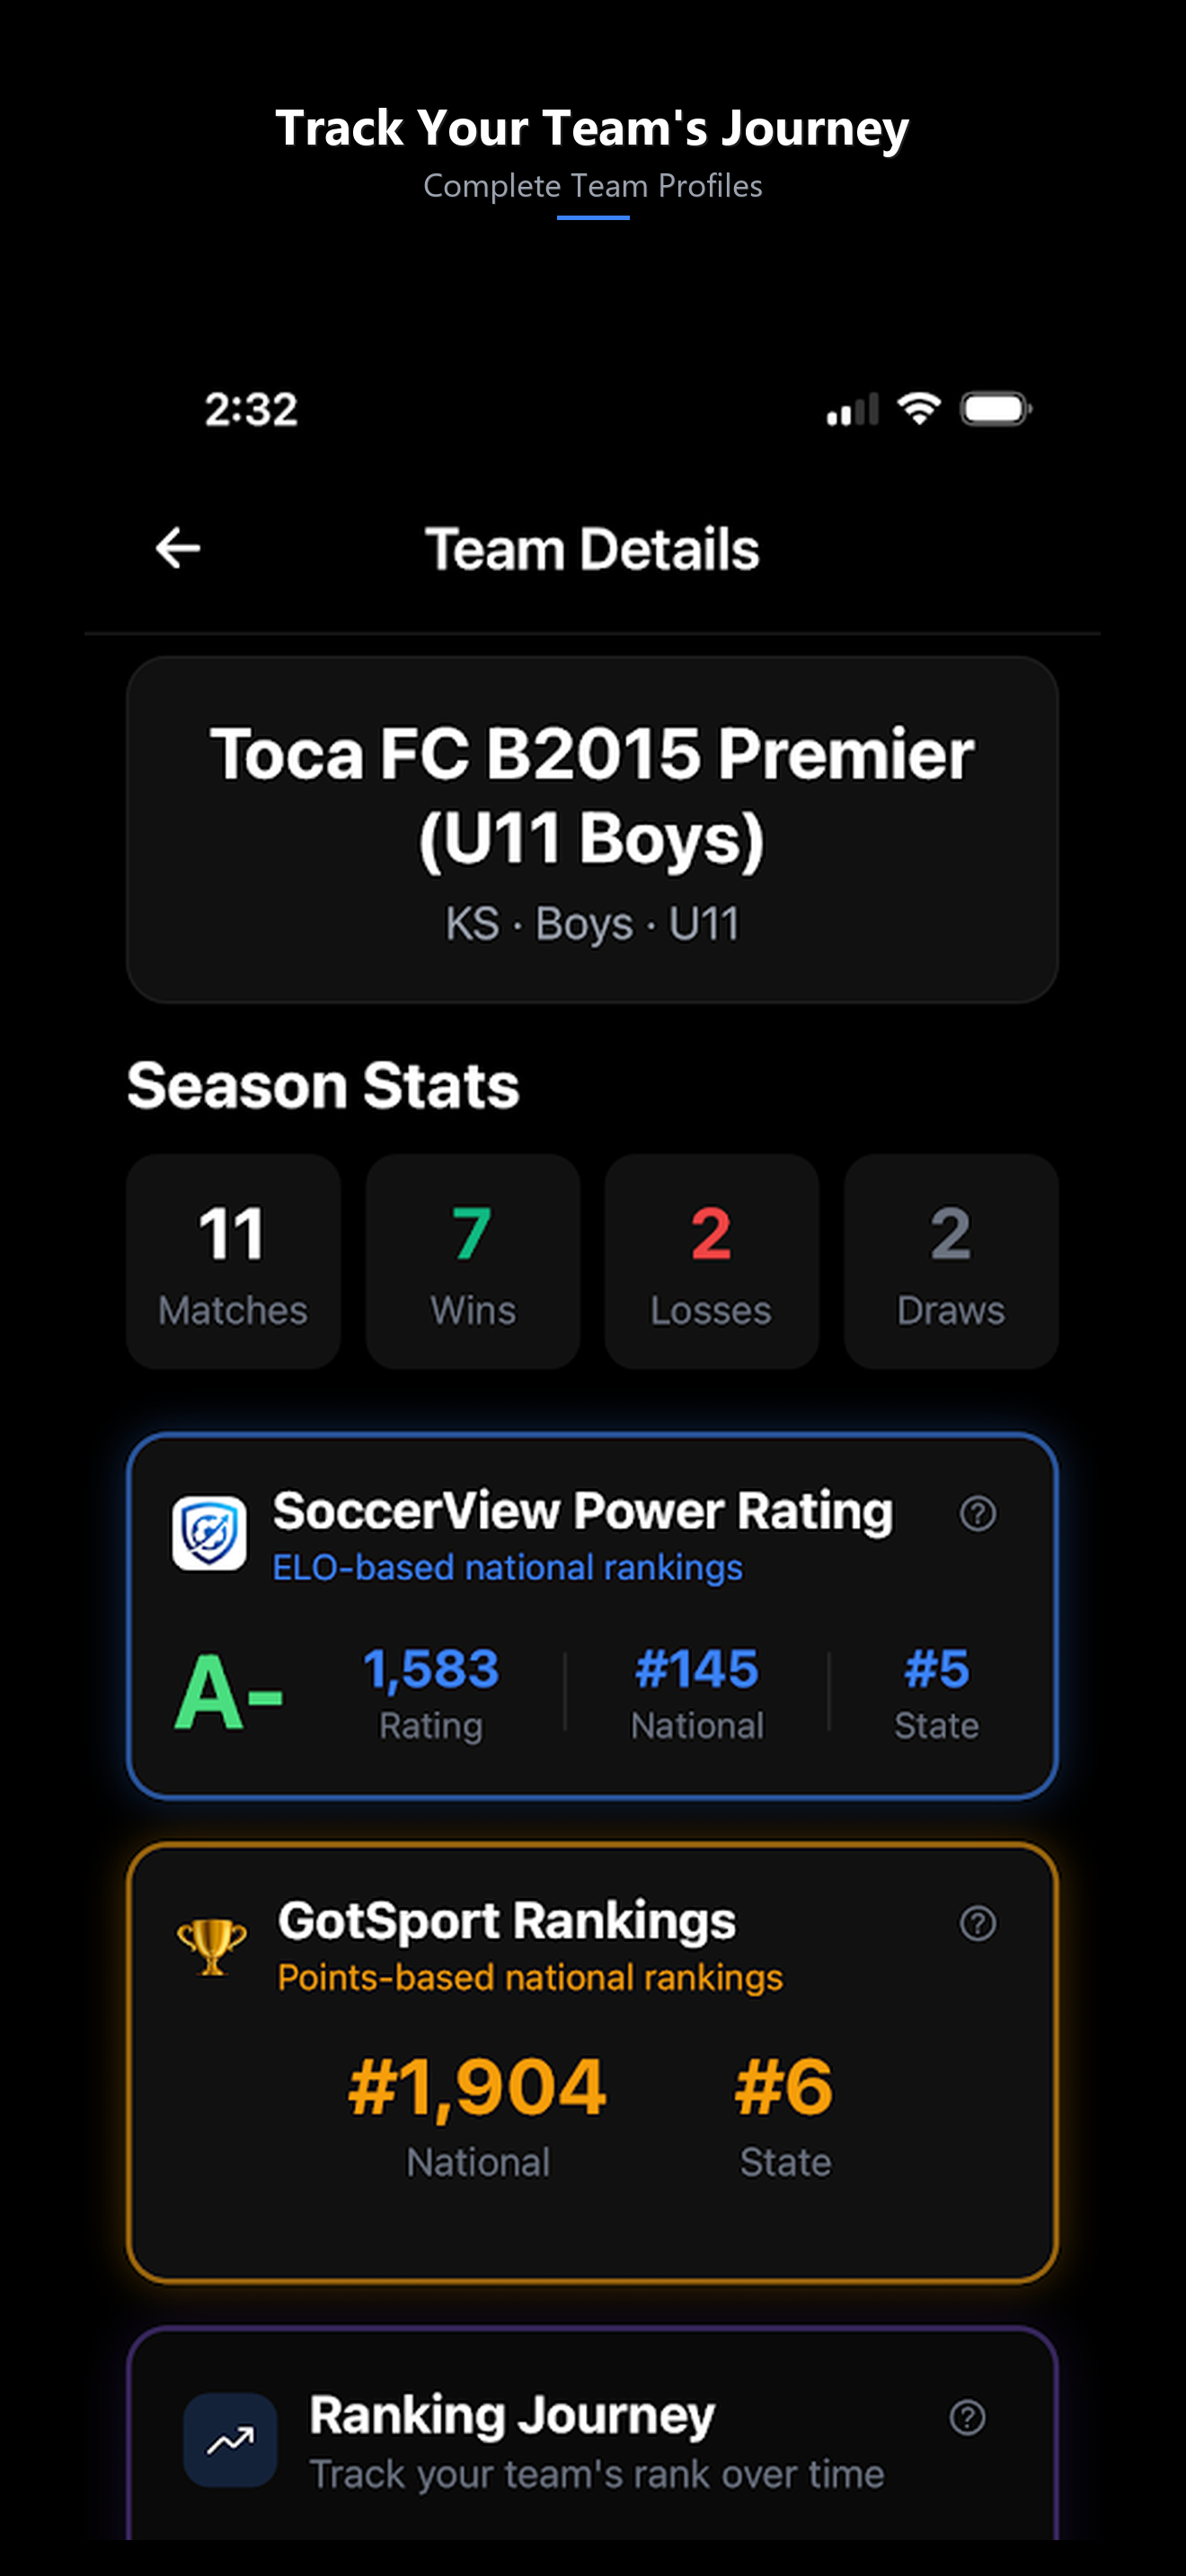1186x2576 pixels.
Task: Select the Team Details header
Action: 592,547
